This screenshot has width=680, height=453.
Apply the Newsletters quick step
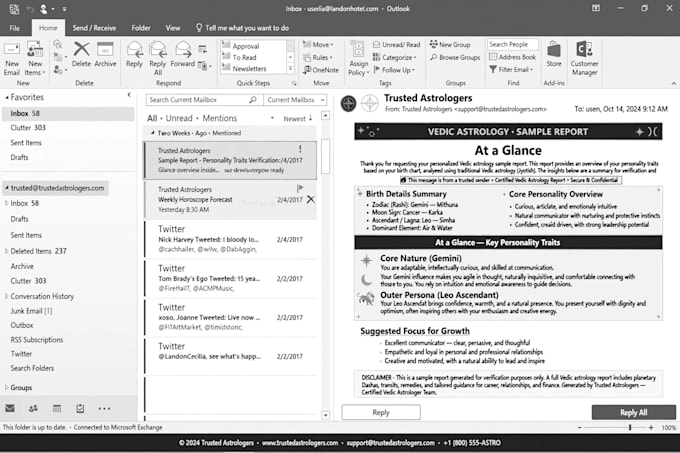click(x=249, y=68)
